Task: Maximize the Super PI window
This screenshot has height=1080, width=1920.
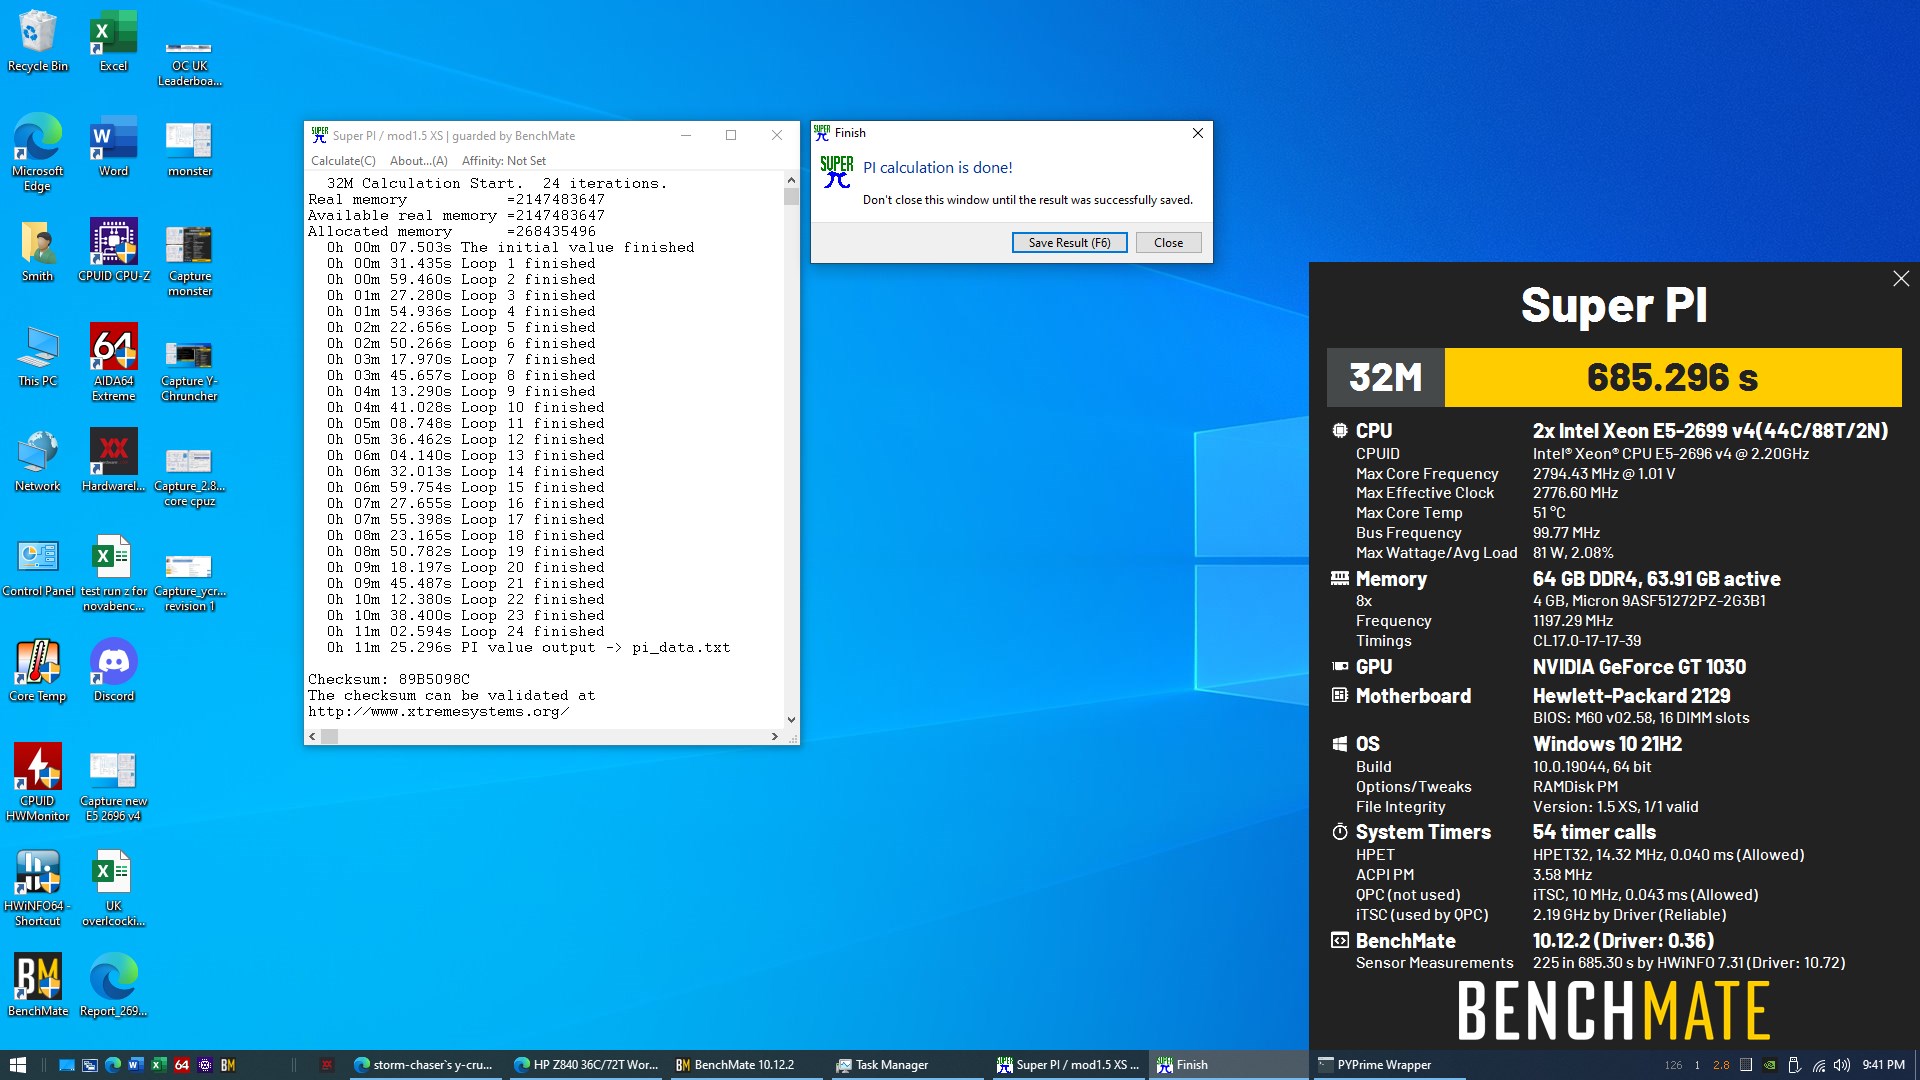Action: (x=731, y=135)
